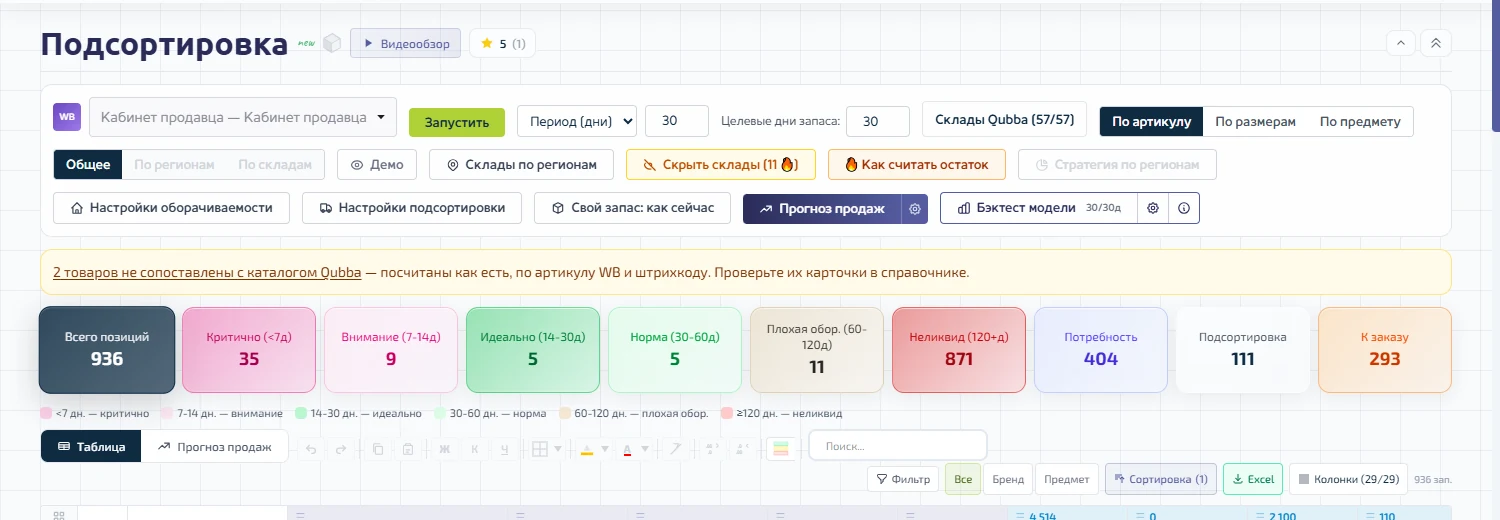This screenshot has height=520, width=1500.
Task: Click the copy icon in table toolbar
Action: click(378, 449)
